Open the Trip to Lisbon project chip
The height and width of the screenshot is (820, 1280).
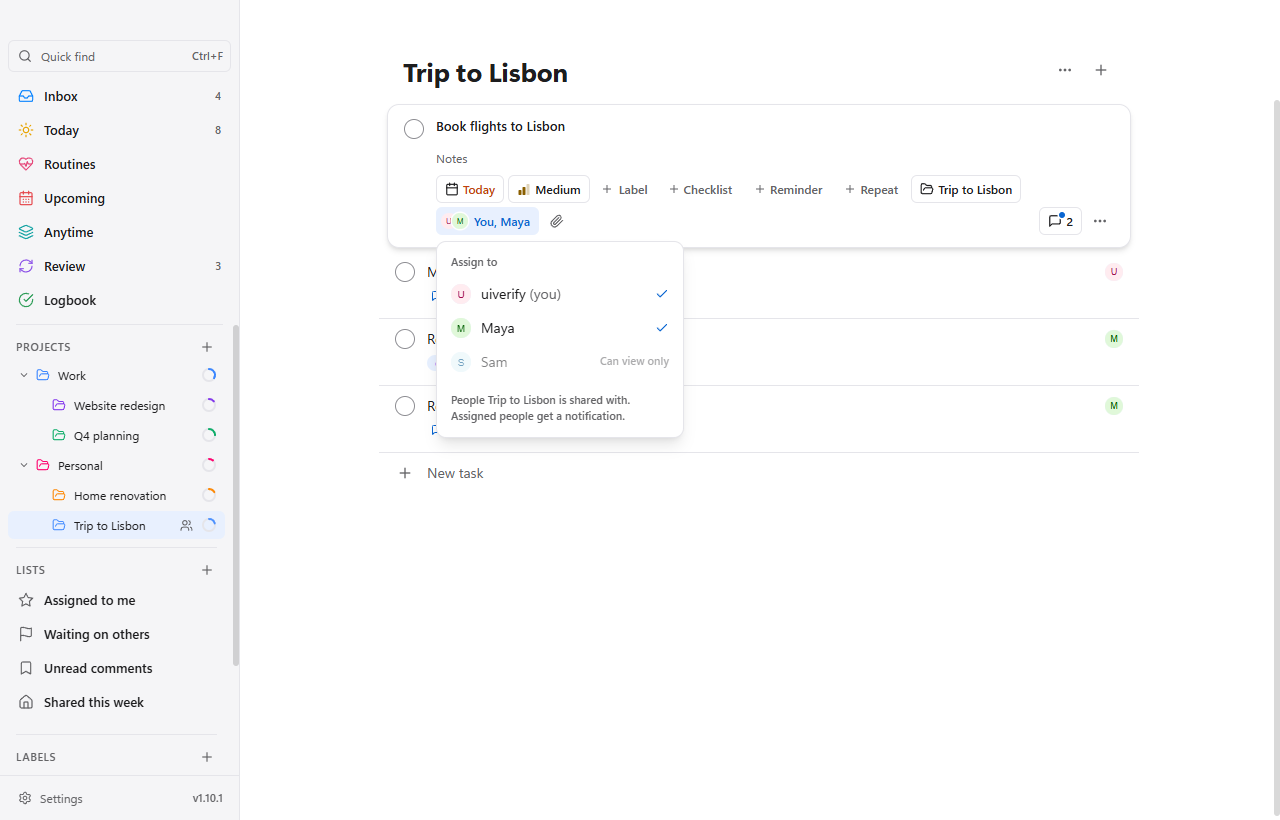[x=966, y=189]
